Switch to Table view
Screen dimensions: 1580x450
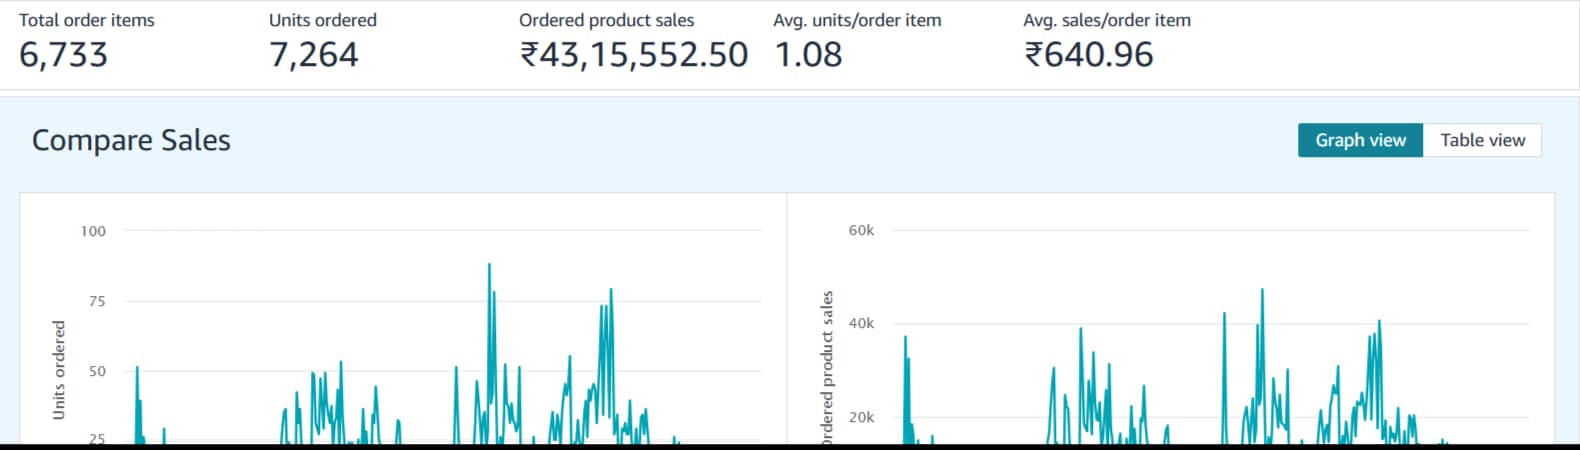click(x=1482, y=140)
